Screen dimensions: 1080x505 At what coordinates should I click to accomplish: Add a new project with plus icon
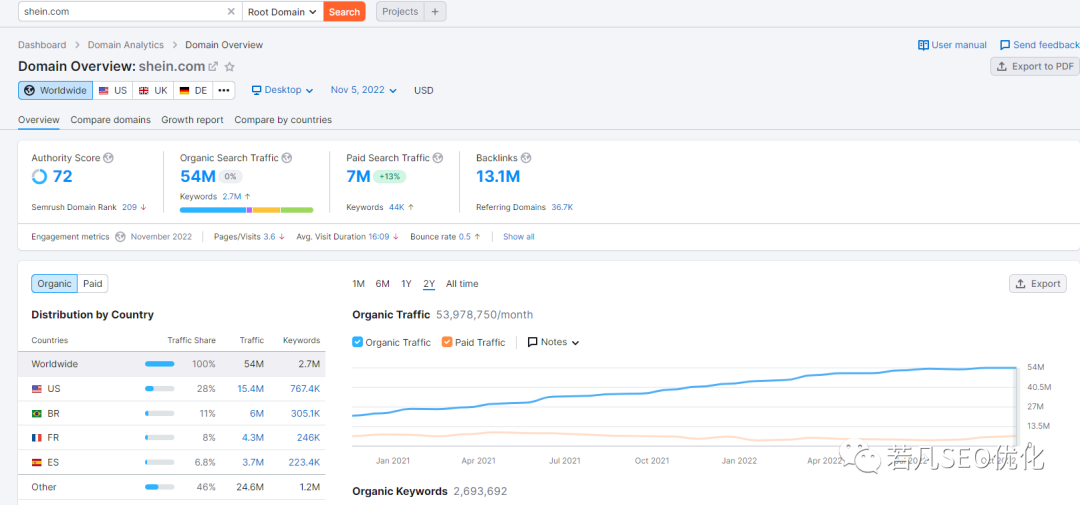click(435, 12)
